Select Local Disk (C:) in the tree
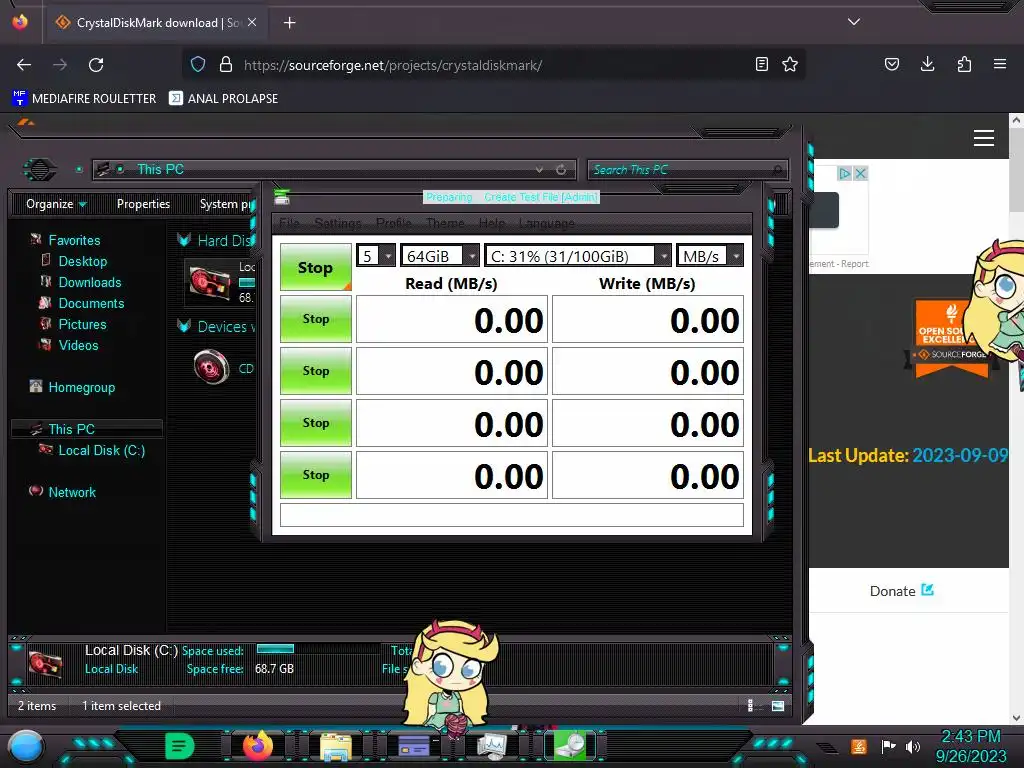Image resolution: width=1024 pixels, height=768 pixels. click(x=101, y=450)
